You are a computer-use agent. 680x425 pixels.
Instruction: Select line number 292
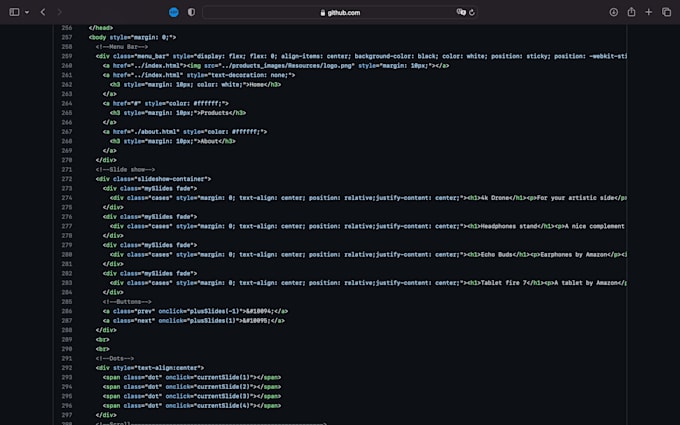pos(67,368)
